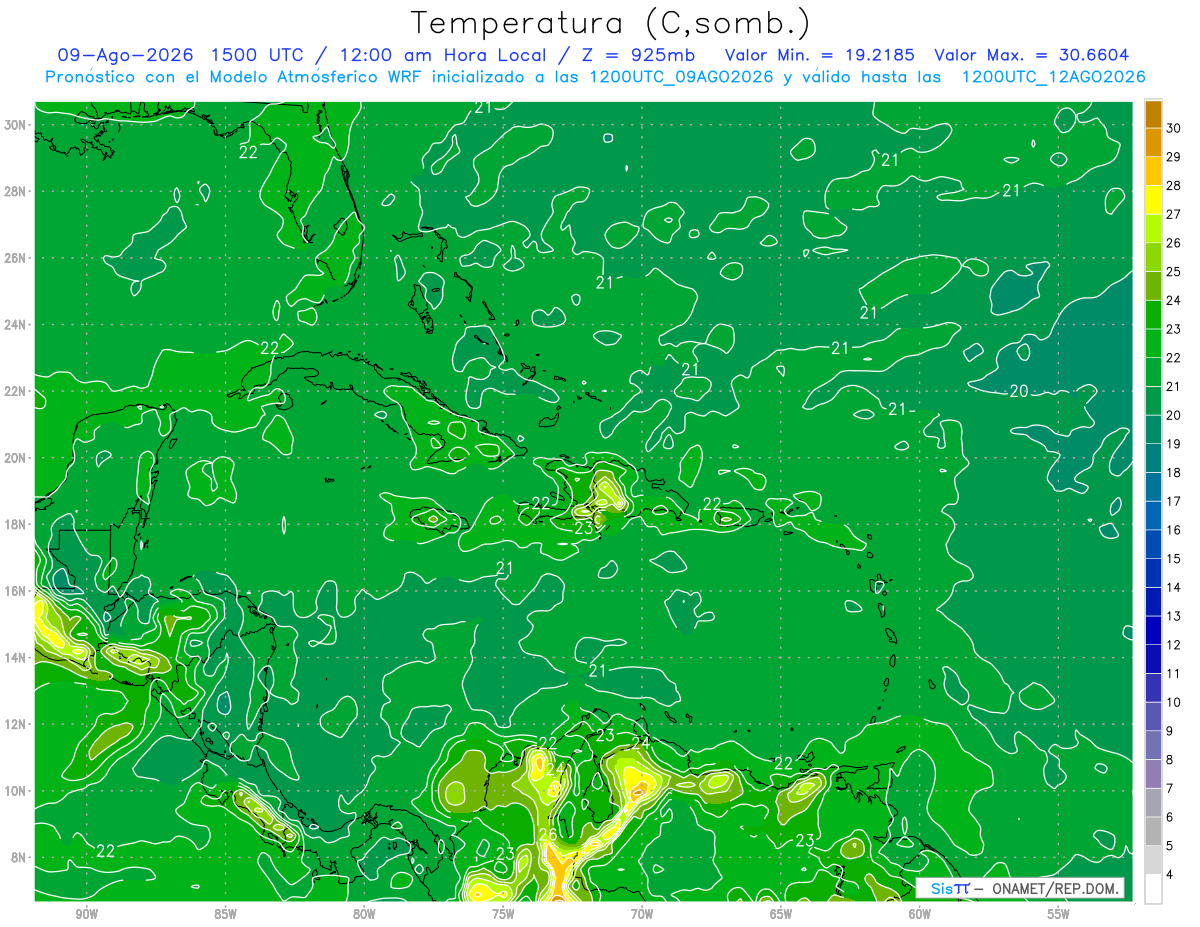This screenshot has height=927, width=1200.
Task: Click "Valor Min. = 19.2185" in the header
Action: pos(821,55)
